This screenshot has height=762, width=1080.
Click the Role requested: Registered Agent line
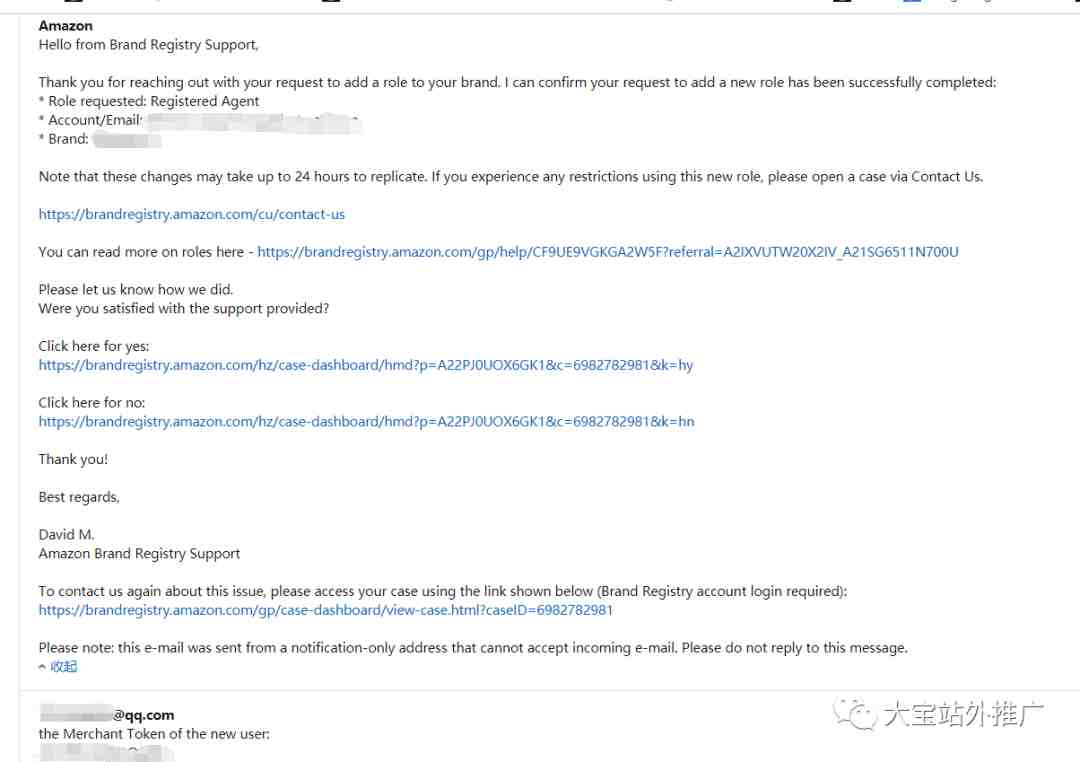(149, 101)
